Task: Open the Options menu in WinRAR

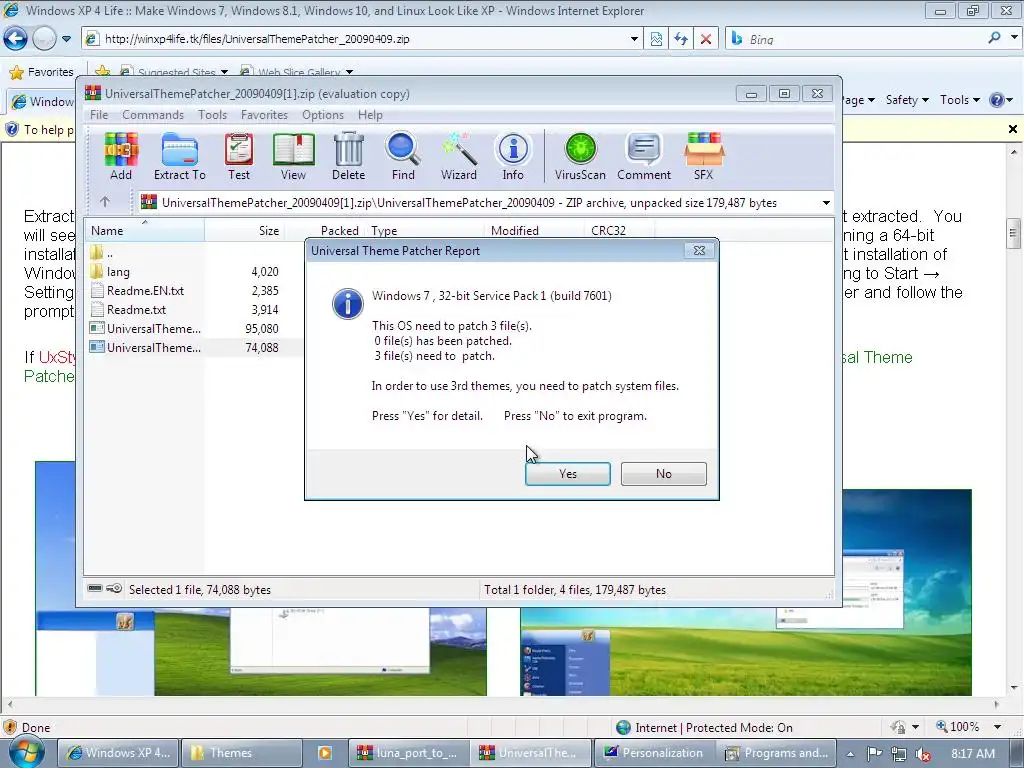Action: (x=323, y=114)
